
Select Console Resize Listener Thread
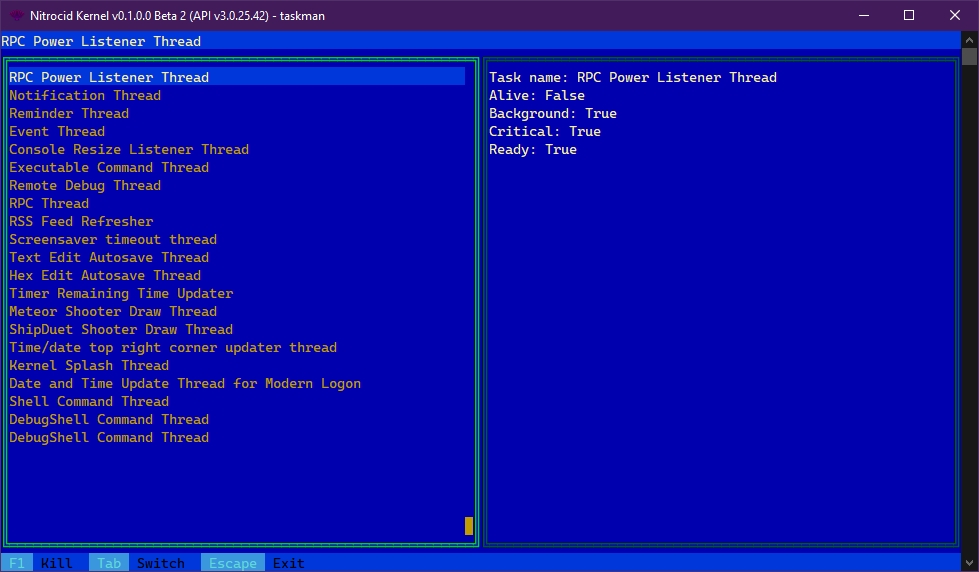[129, 150]
